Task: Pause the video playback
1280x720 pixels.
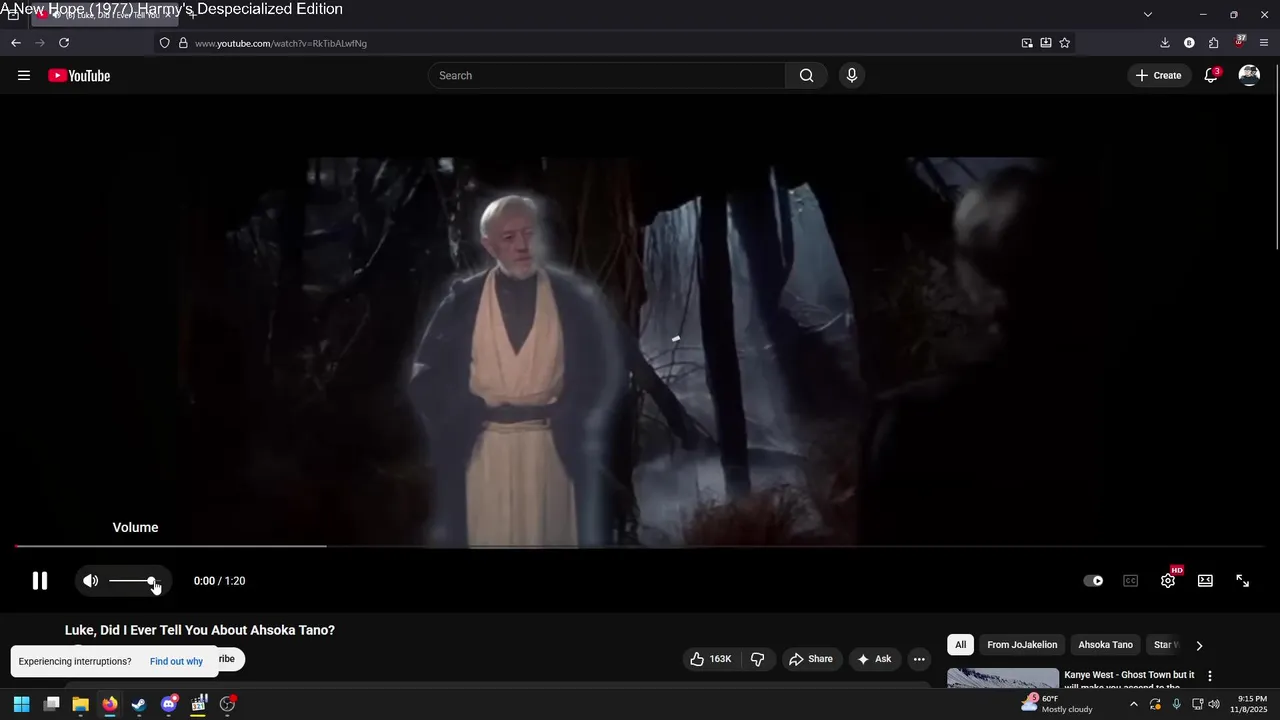Action: point(40,581)
